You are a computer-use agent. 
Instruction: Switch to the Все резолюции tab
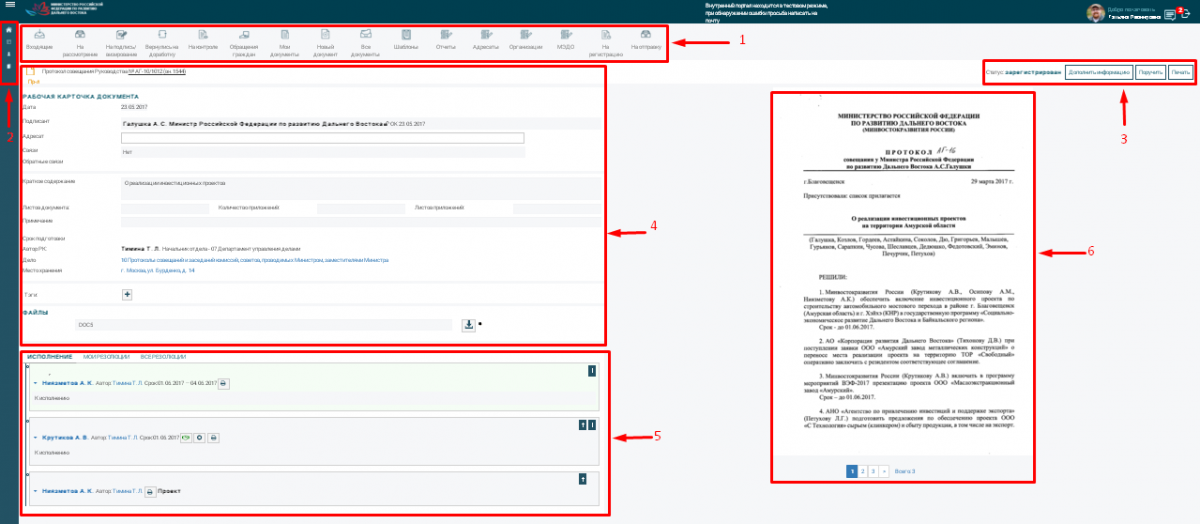coord(162,356)
